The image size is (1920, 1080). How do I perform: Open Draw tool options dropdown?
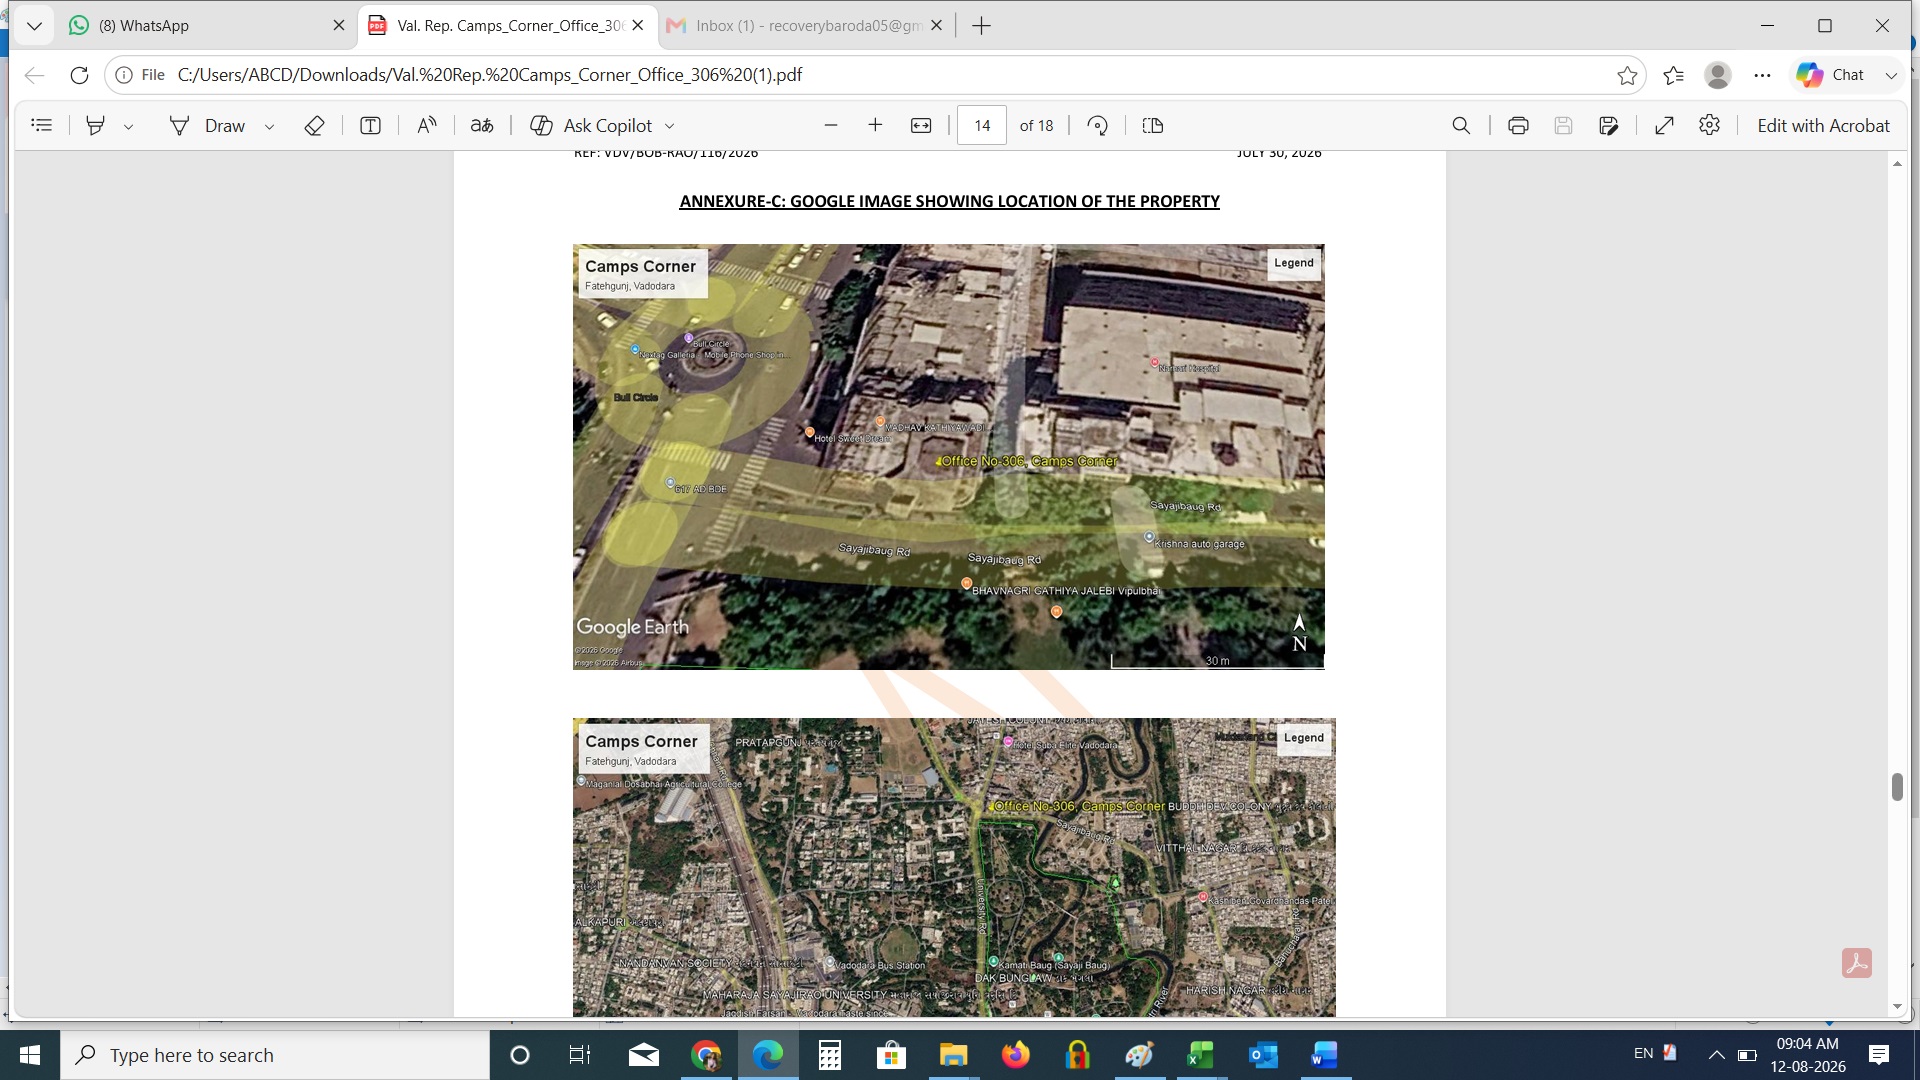point(269,126)
